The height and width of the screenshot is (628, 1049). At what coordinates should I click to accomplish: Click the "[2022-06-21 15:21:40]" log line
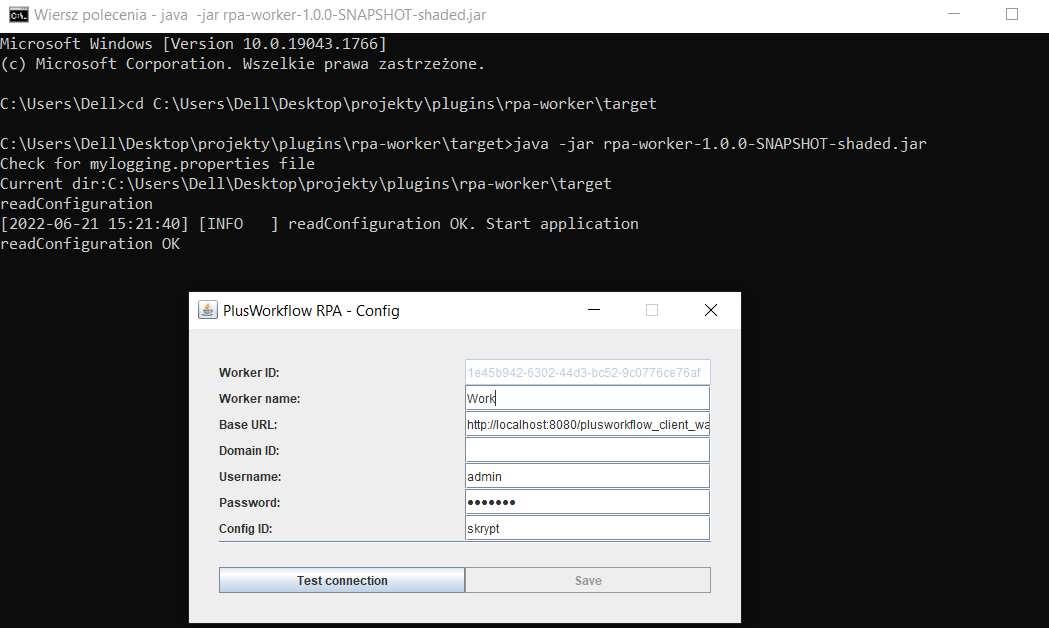[319, 224]
